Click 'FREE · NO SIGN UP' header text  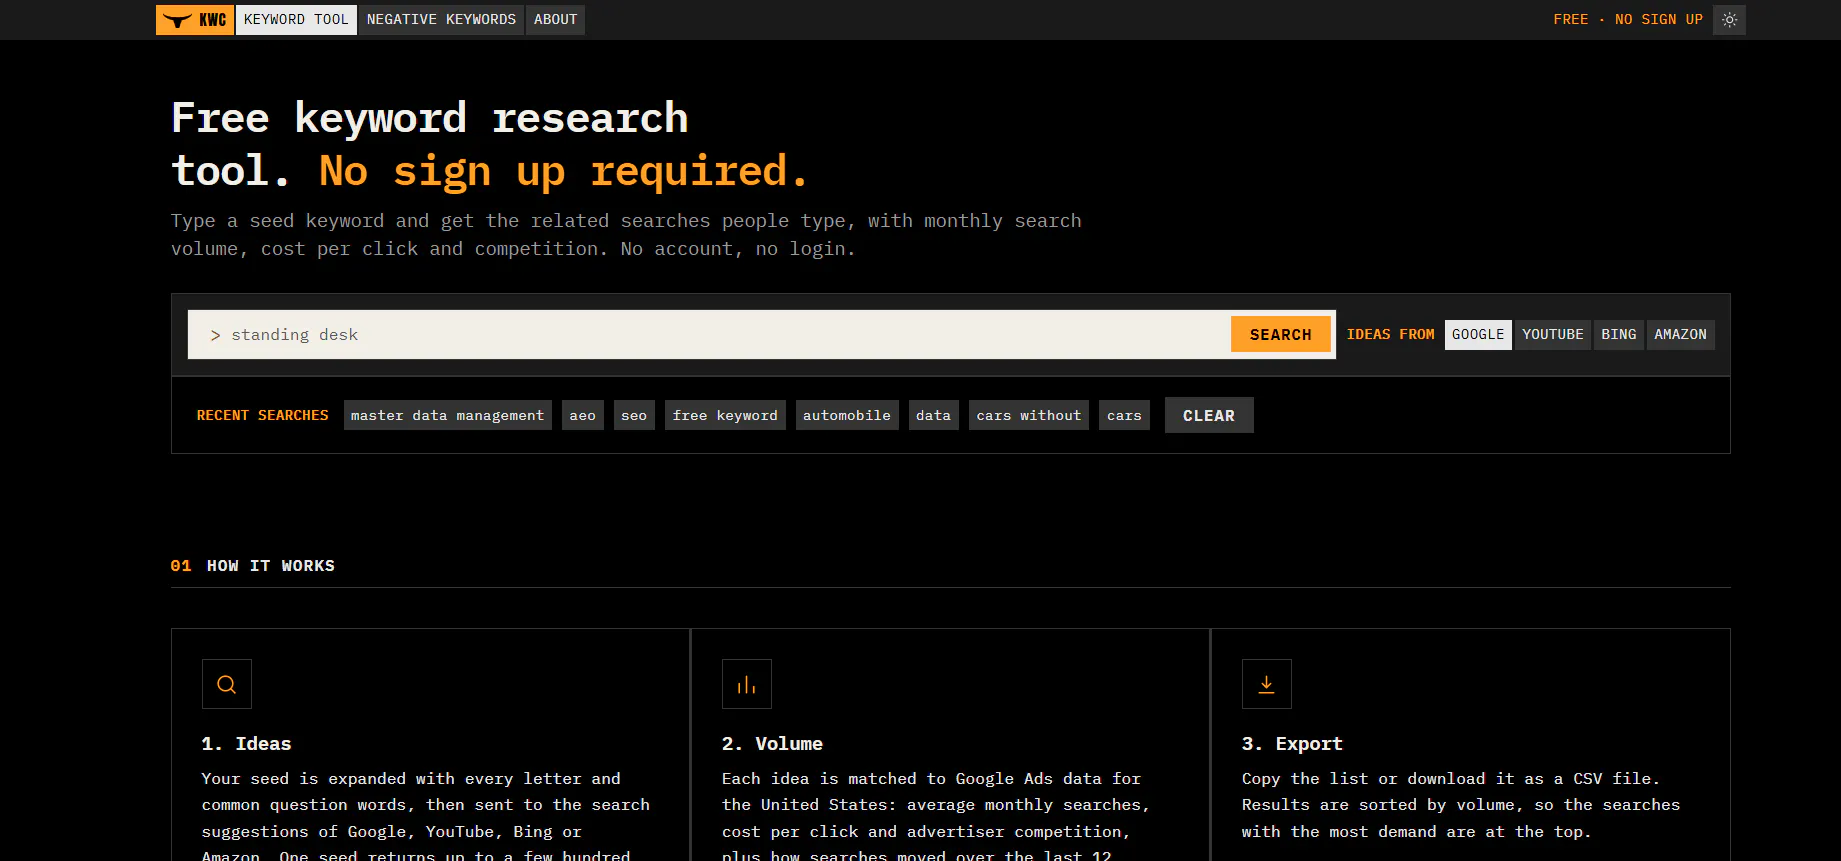pyautogui.click(x=1628, y=20)
